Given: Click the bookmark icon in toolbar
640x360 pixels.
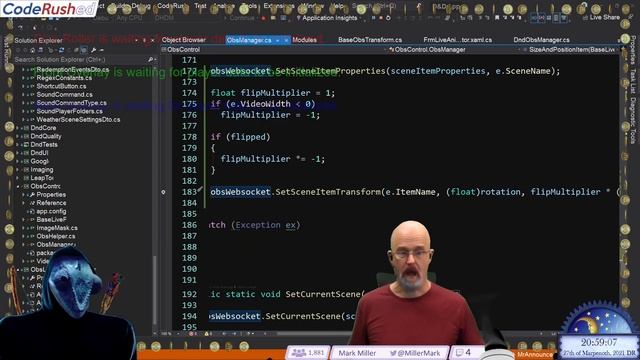Looking at the screenshot, I should [497, 18].
